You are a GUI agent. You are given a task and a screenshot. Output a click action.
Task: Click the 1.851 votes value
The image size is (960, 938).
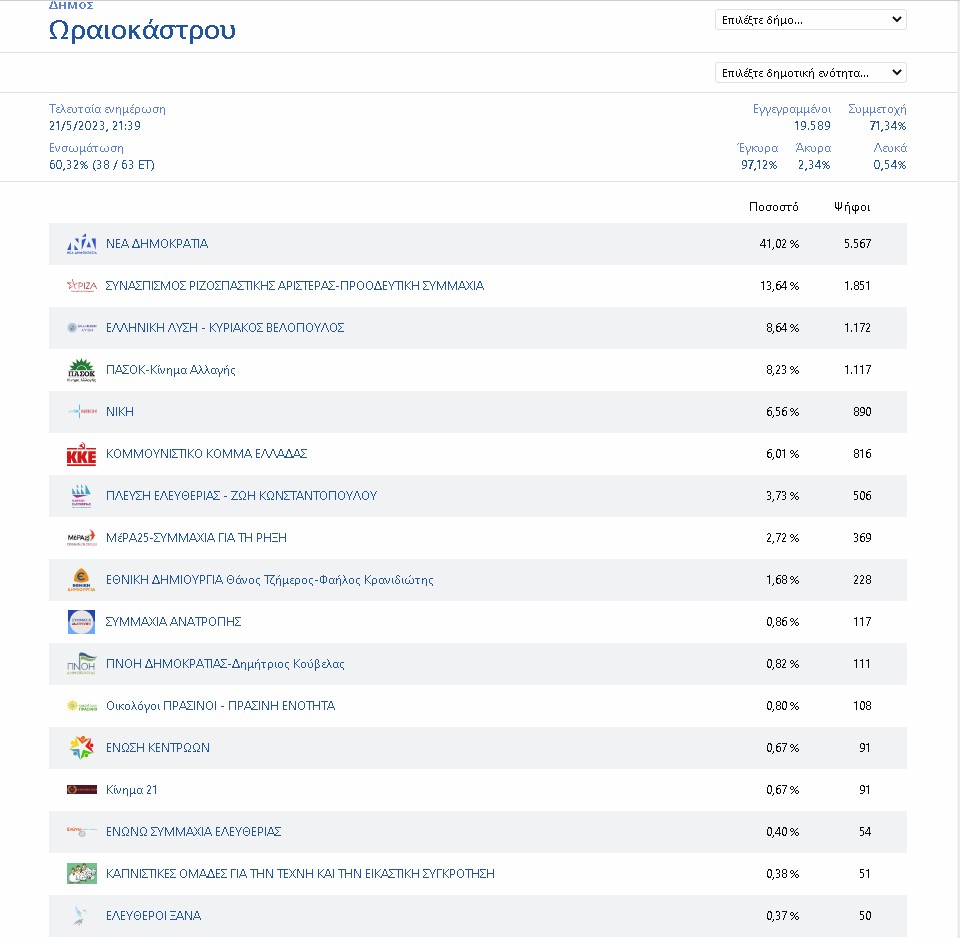click(857, 286)
